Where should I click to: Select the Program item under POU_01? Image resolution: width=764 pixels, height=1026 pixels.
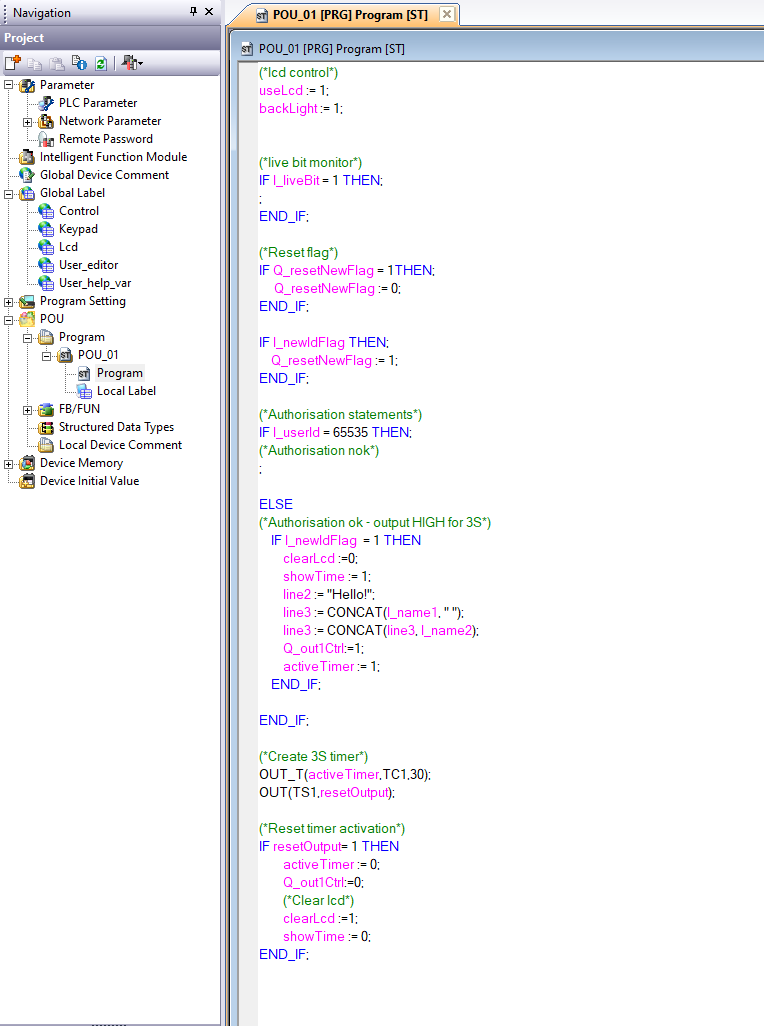(x=120, y=373)
